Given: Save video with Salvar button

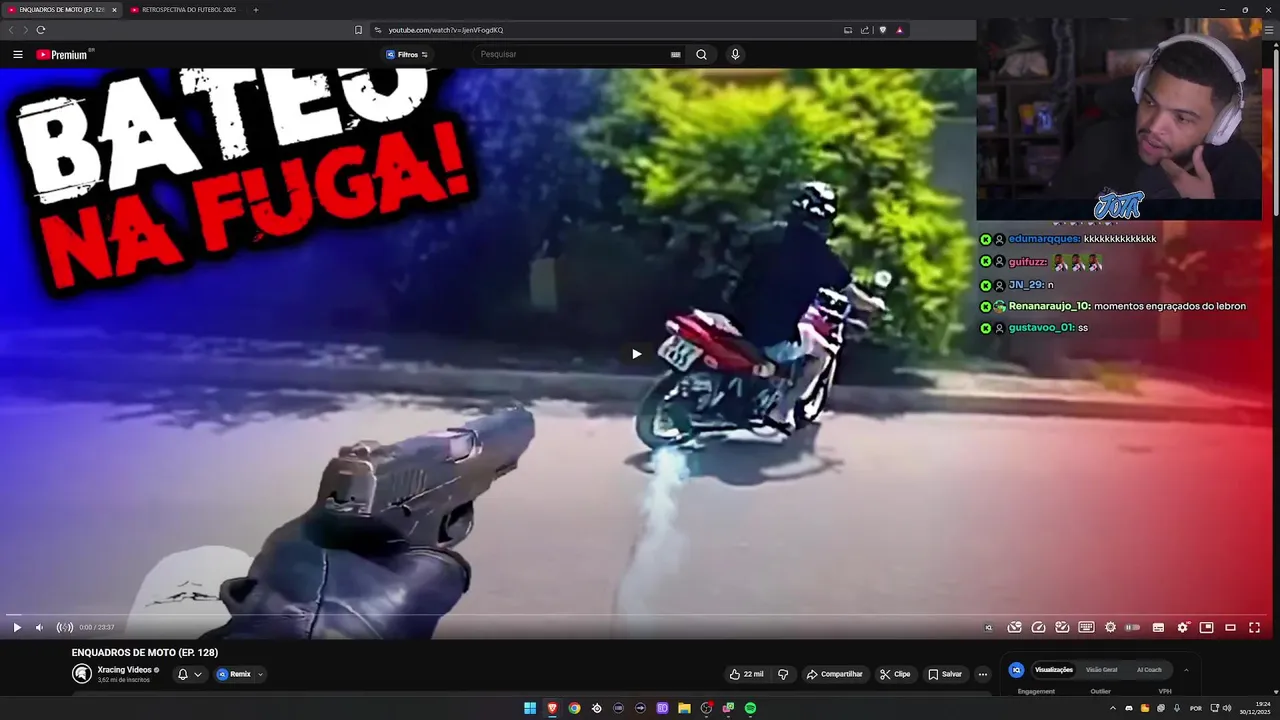Looking at the screenshot, I should [945, 675].
